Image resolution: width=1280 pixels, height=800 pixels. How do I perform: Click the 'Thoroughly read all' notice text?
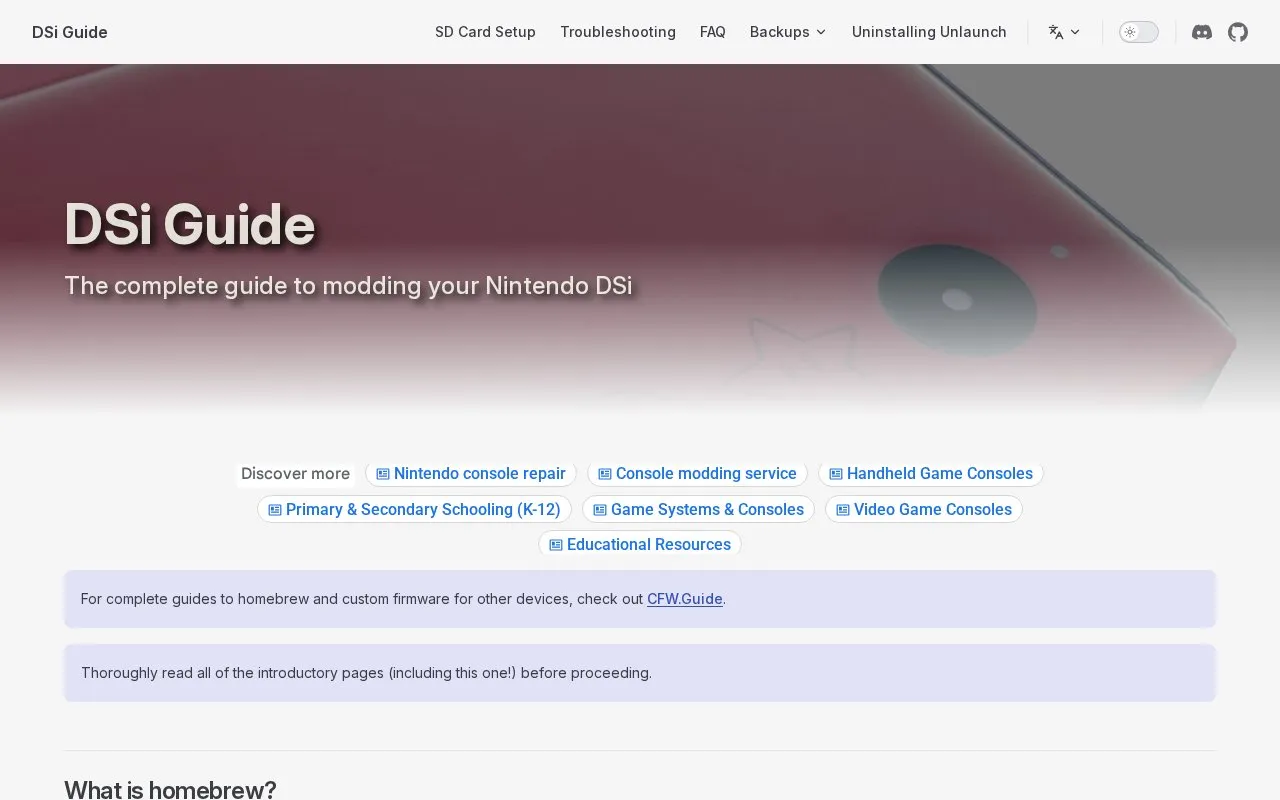coord(366,673)
